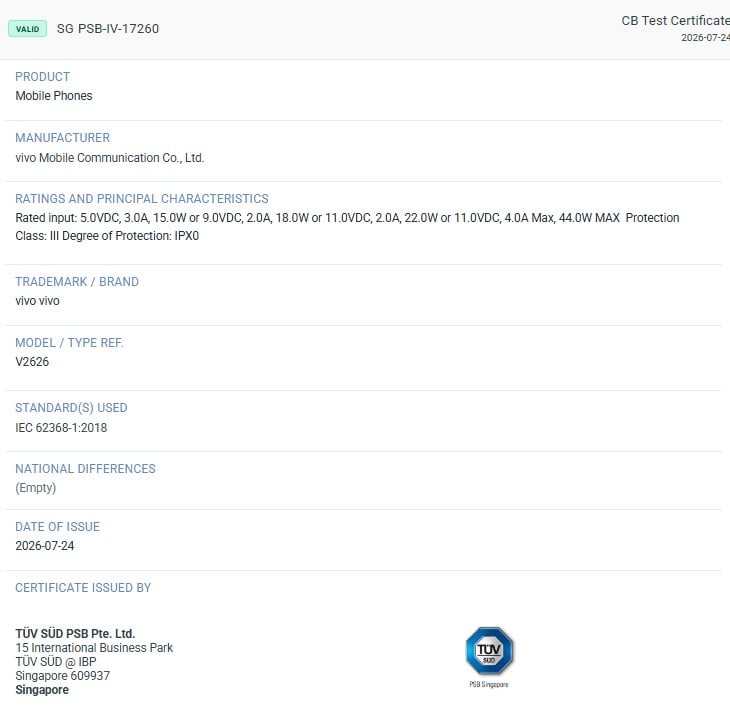Click the MANUFACTURER section label
Viewport: 730px width, 709px height.
(x=62, y=138)
